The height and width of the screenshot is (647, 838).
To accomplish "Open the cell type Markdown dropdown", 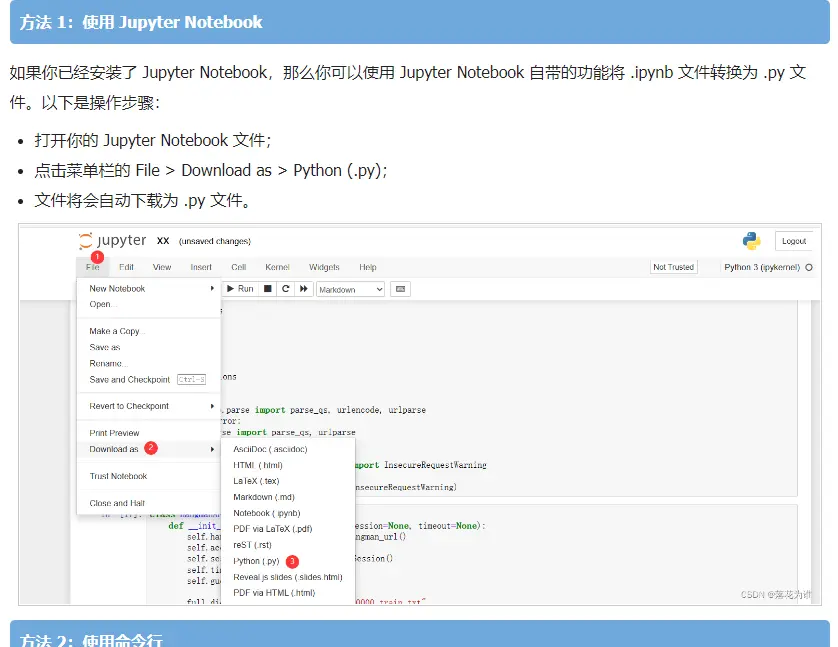I will pyautogui.click(x=350, y=289).
